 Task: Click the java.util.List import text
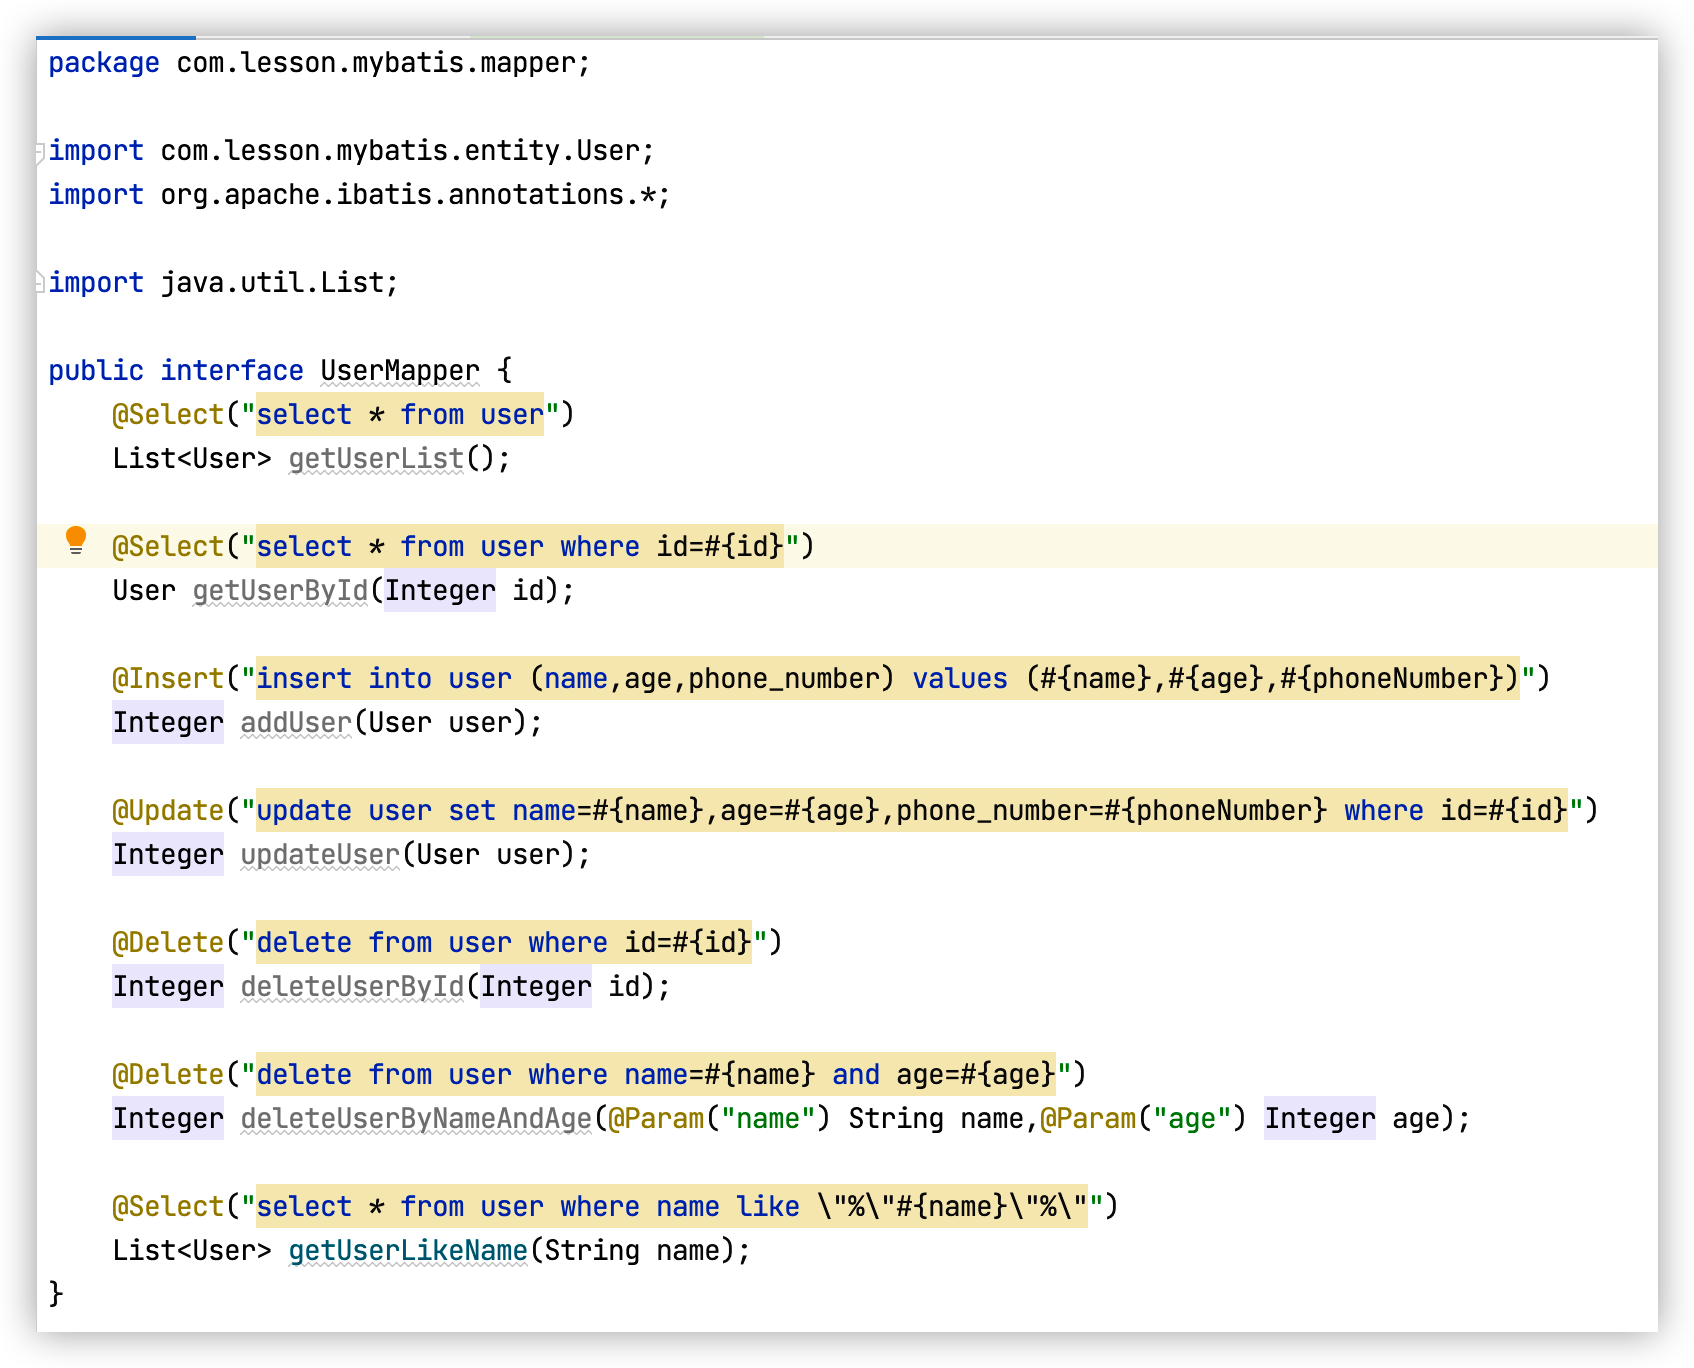pyautogui.click(x=272, y=283)
